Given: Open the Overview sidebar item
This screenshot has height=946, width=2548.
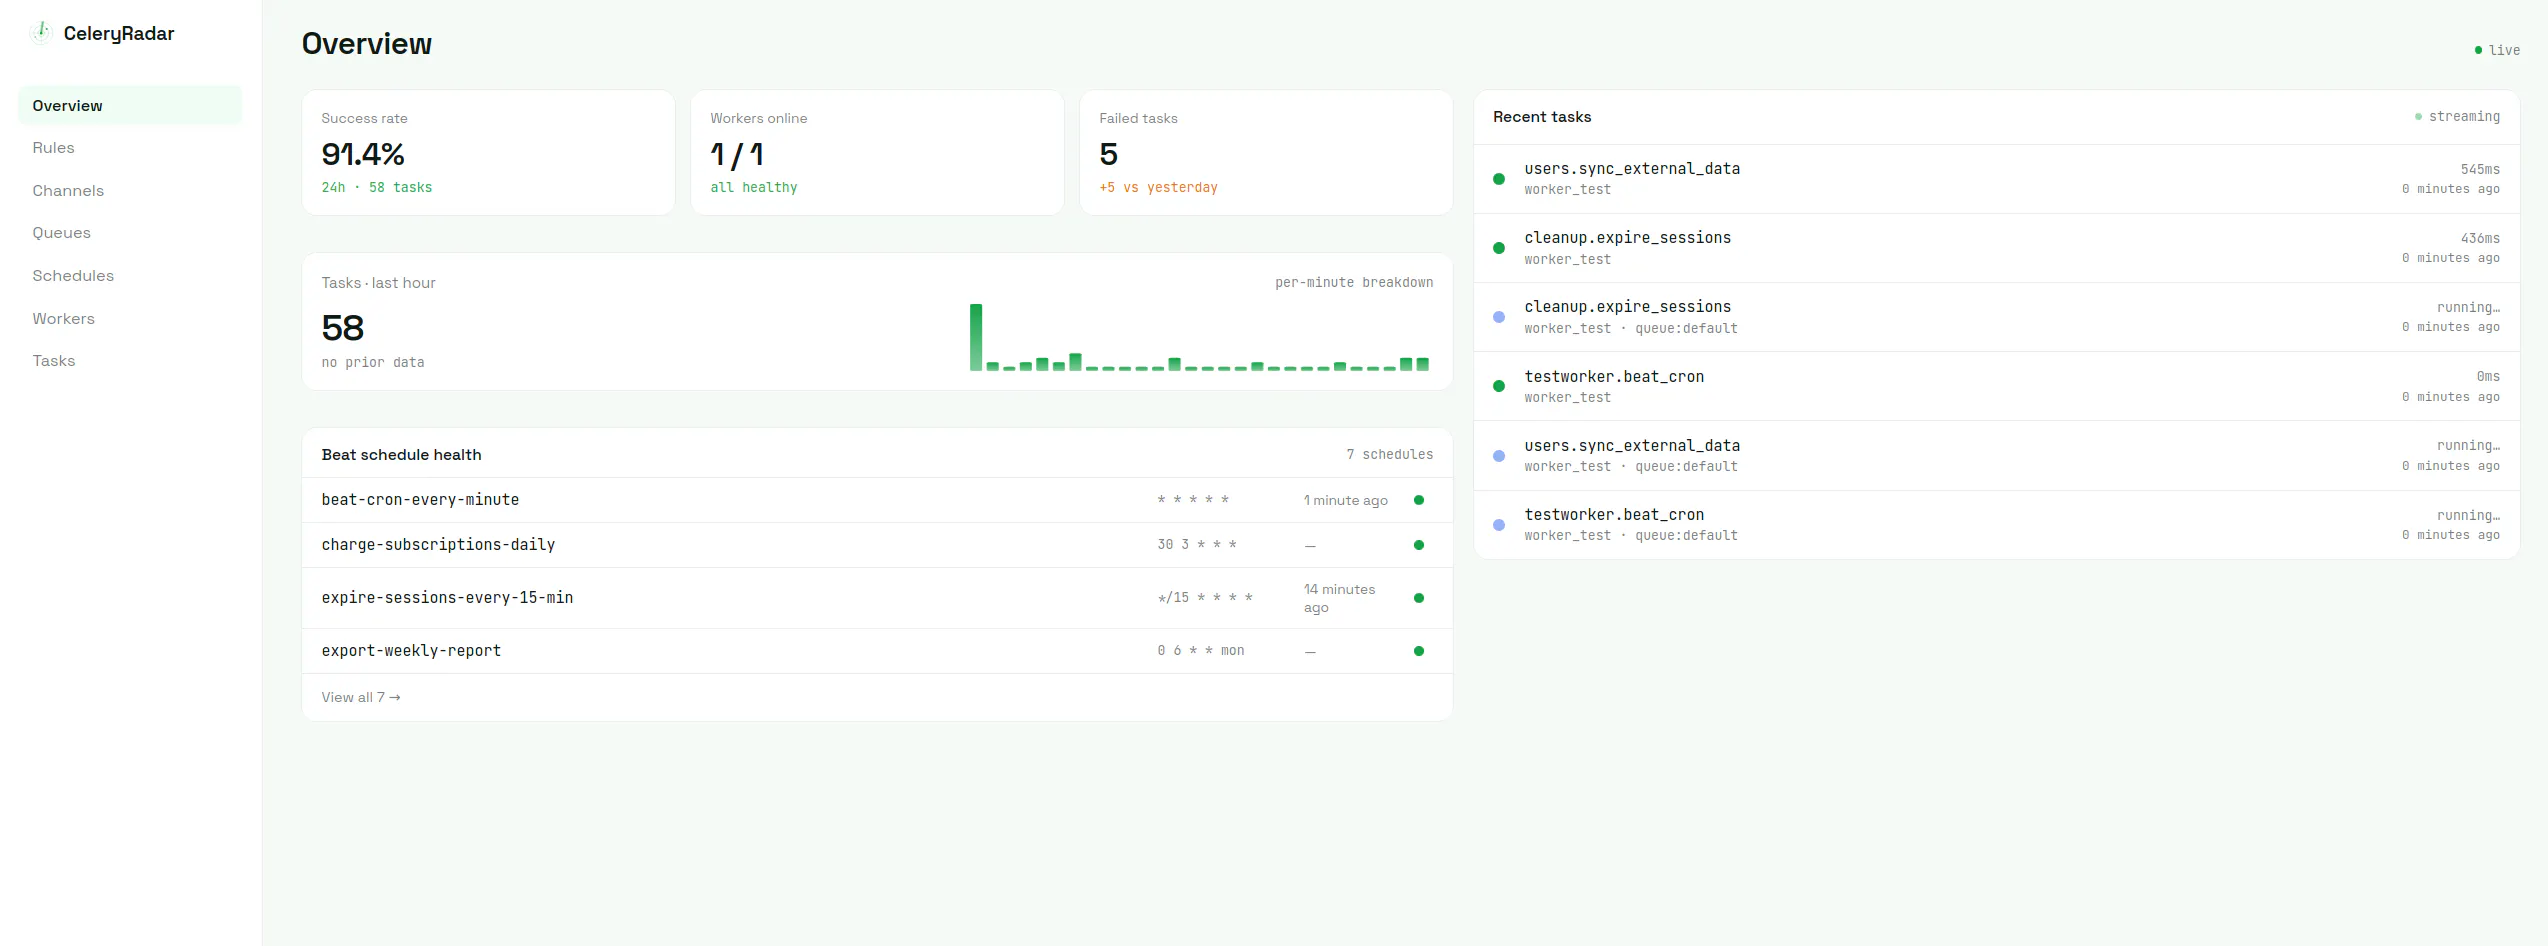Looking at the screenshot, I should pos(130,105).
